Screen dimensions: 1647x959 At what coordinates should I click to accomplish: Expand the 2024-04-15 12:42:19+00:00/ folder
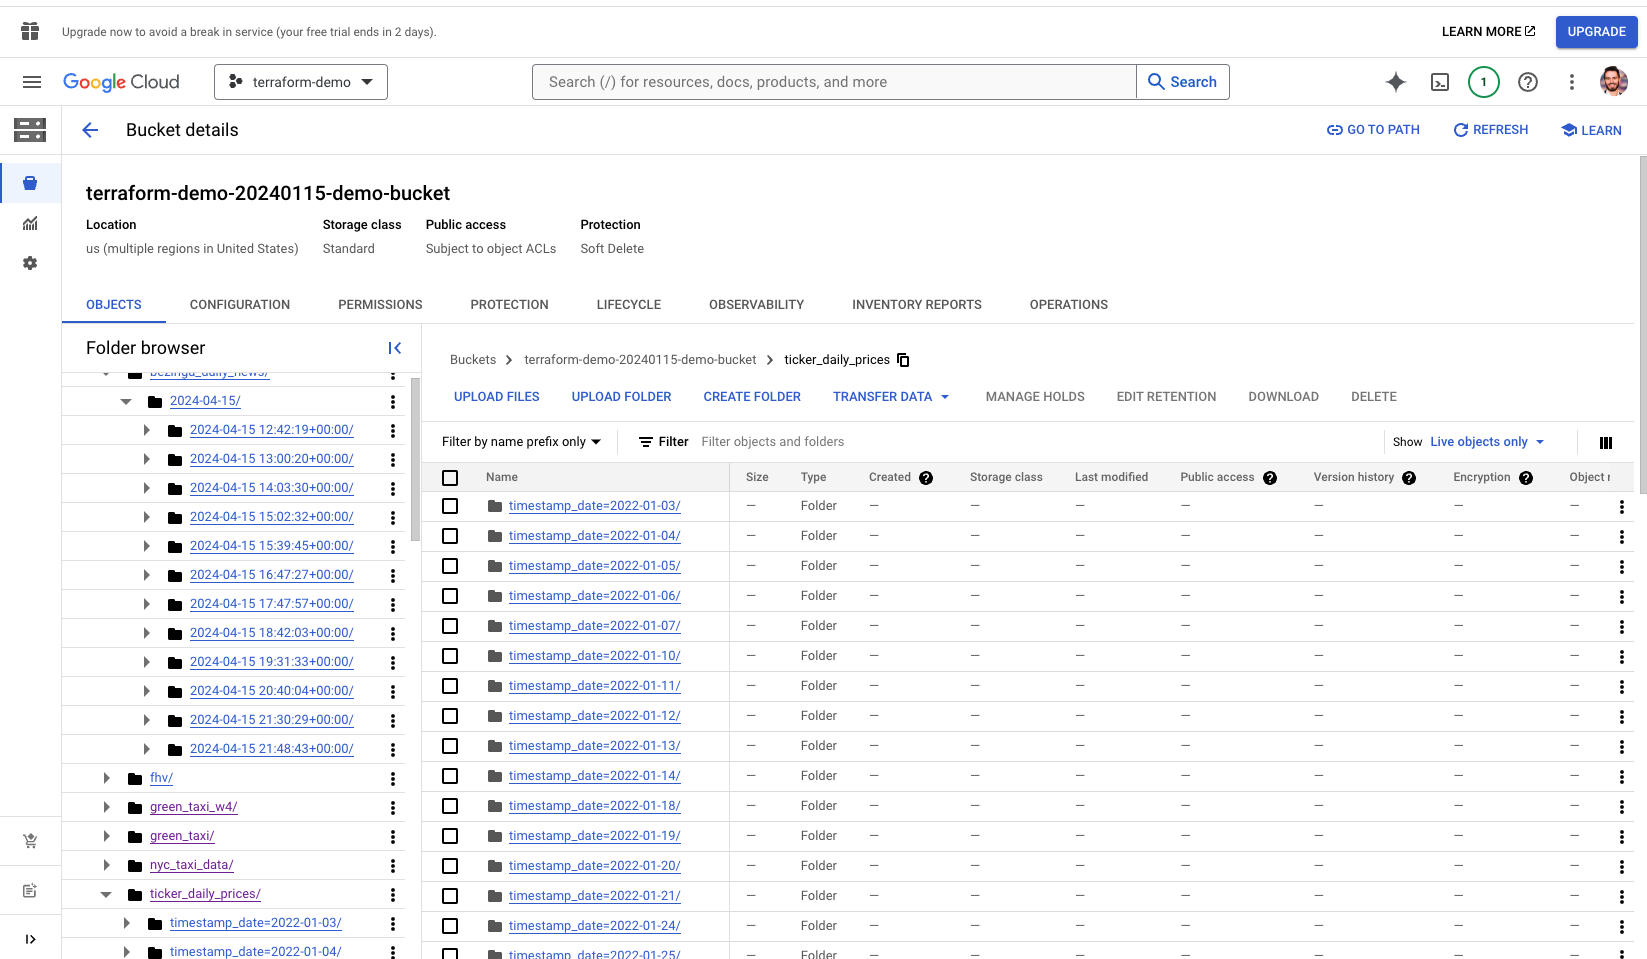146,430
